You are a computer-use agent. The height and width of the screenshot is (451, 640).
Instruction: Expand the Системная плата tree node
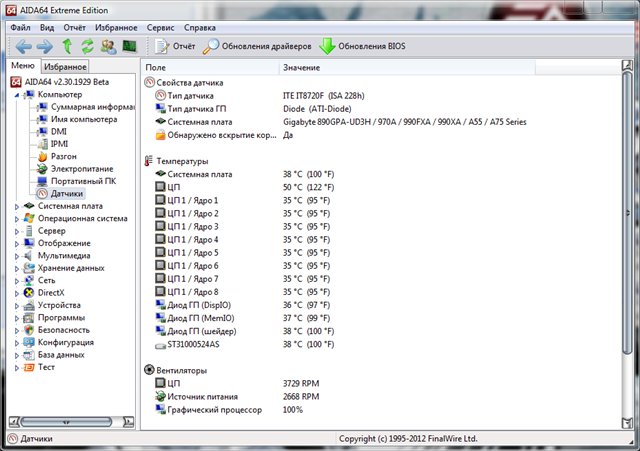[16, 206]
